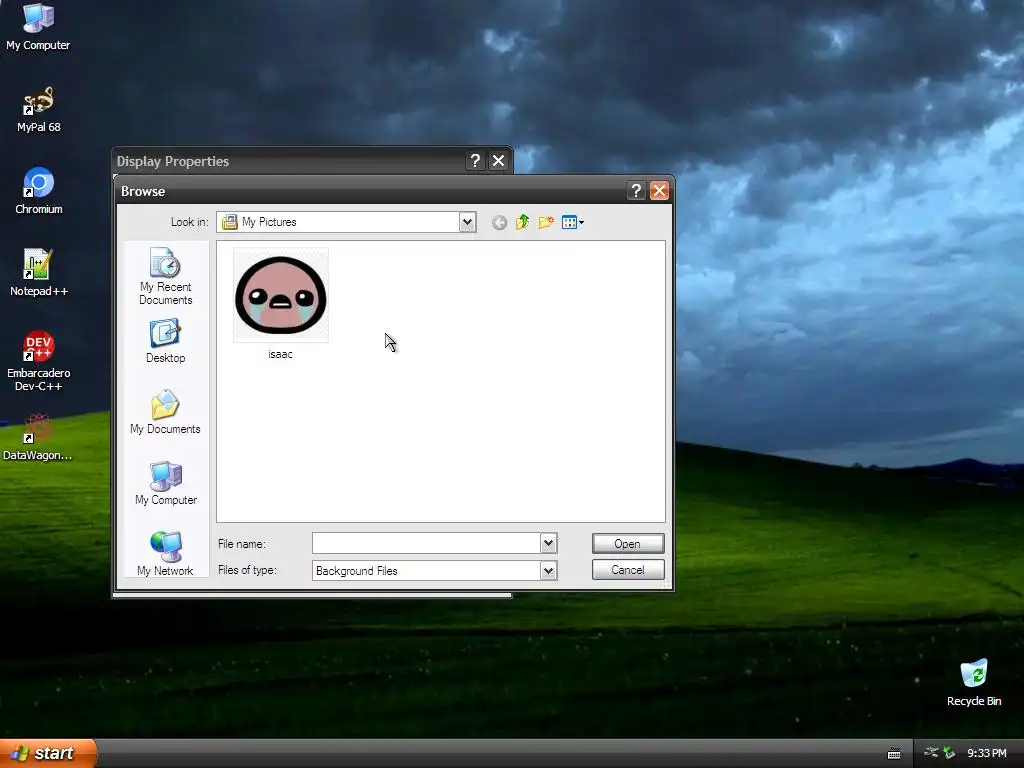Open the Start menu
This screenshot has width=1024, height=768.
tap(48, 753)
